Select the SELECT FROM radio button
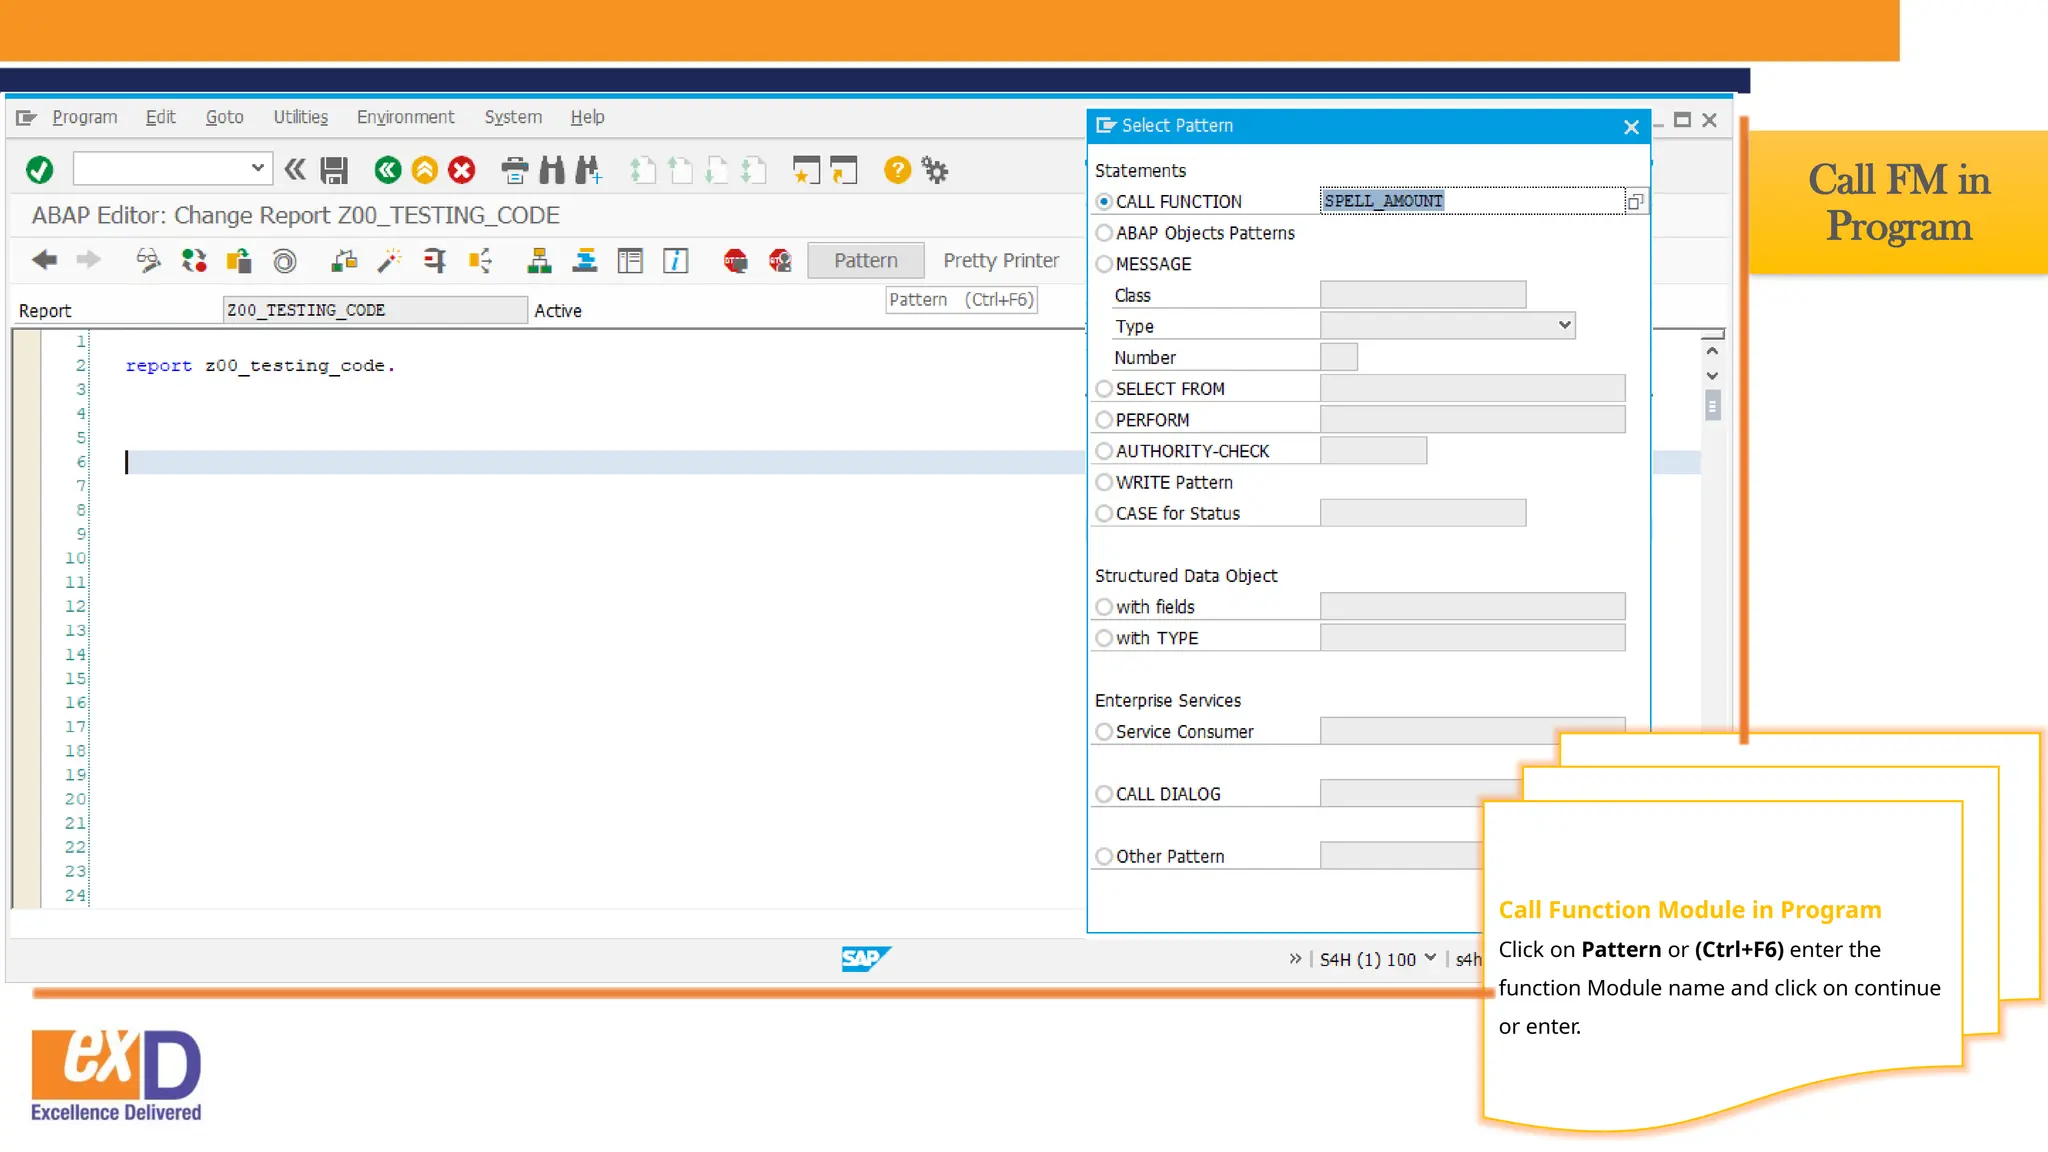 point(1104,389)
